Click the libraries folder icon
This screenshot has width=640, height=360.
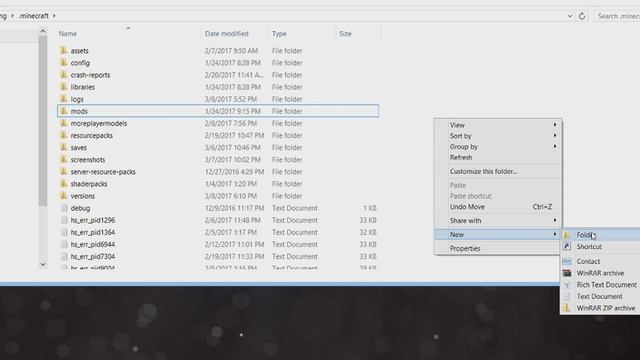click(x=64, y=87)
